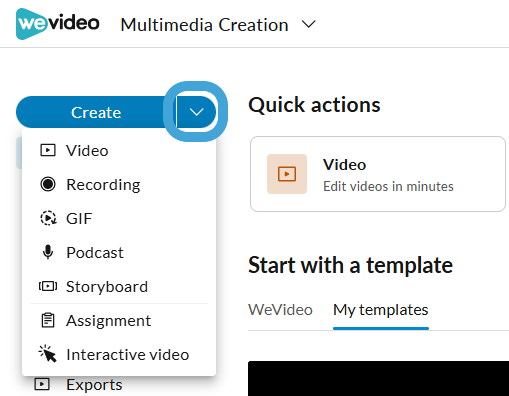Open the black template thumbnail
Viewport: 509px width, 396px height.
(378, 378)
